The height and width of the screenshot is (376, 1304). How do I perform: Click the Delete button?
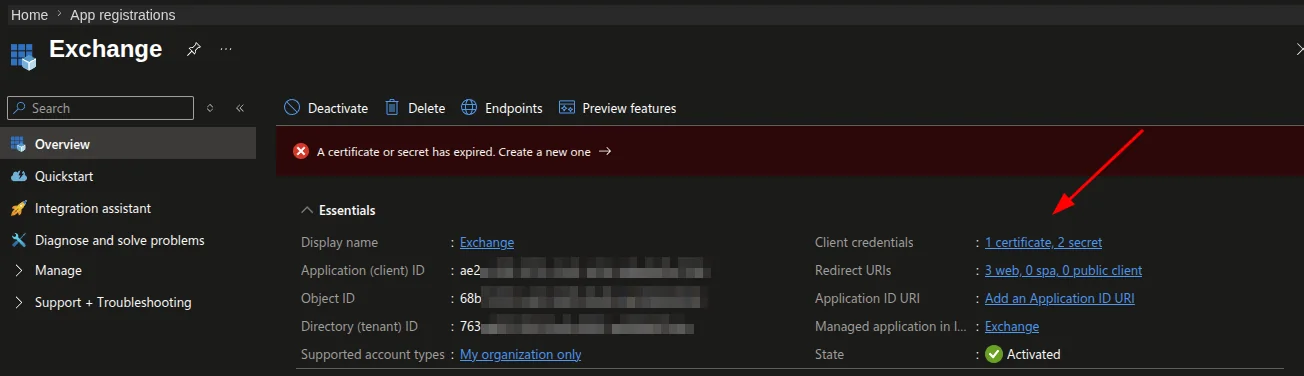415,108
